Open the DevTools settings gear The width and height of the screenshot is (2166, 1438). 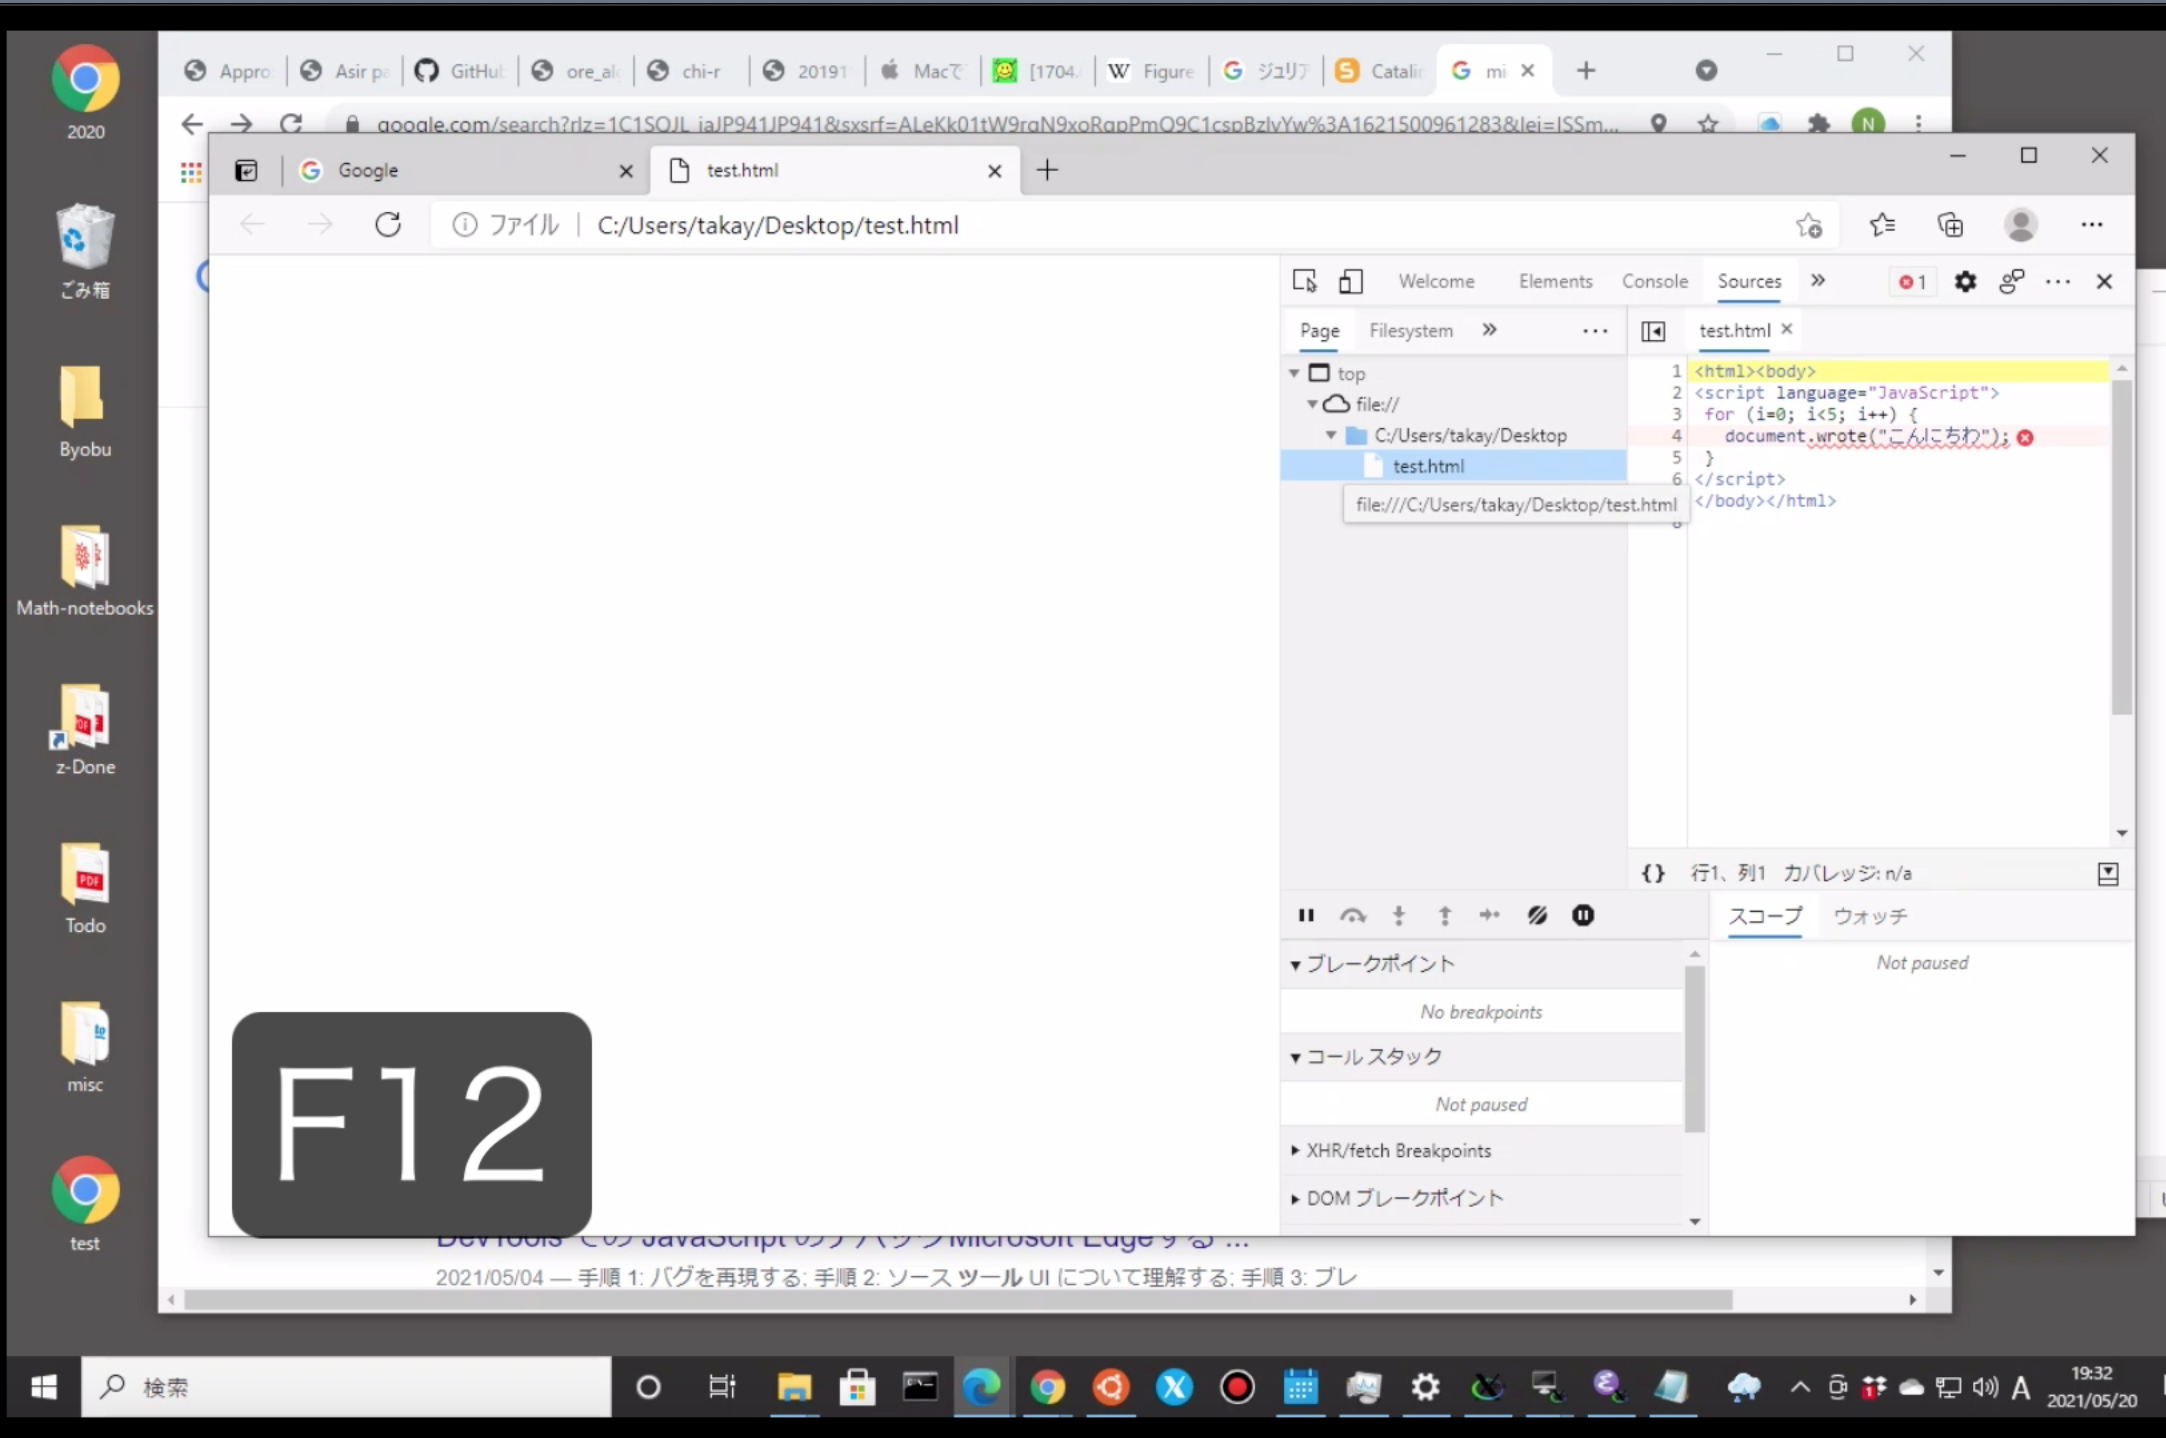(1965, 282)
